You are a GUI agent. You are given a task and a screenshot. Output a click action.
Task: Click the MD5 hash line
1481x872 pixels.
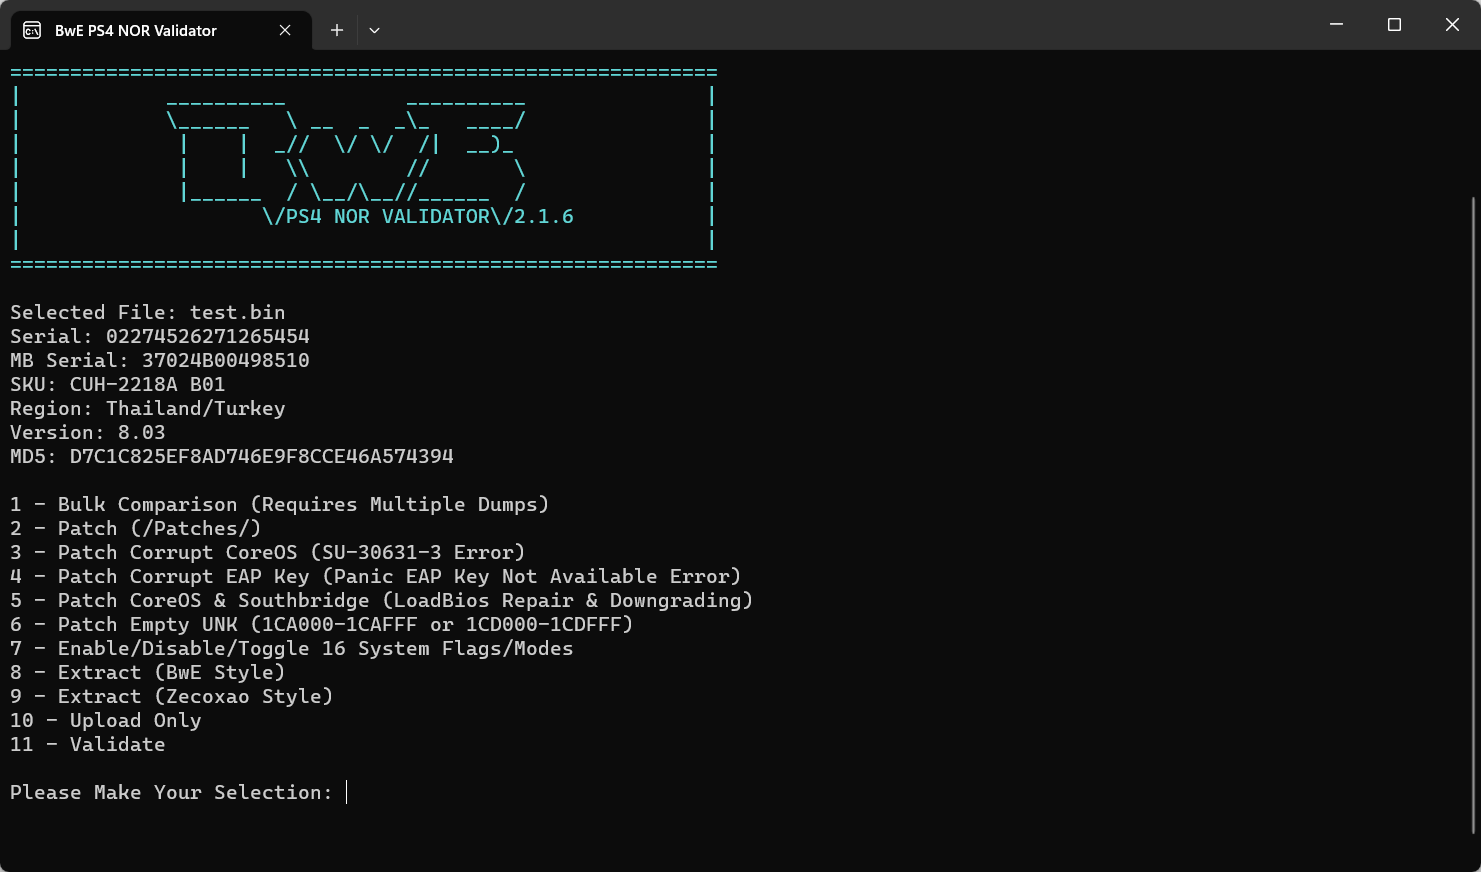coord(232,457)
